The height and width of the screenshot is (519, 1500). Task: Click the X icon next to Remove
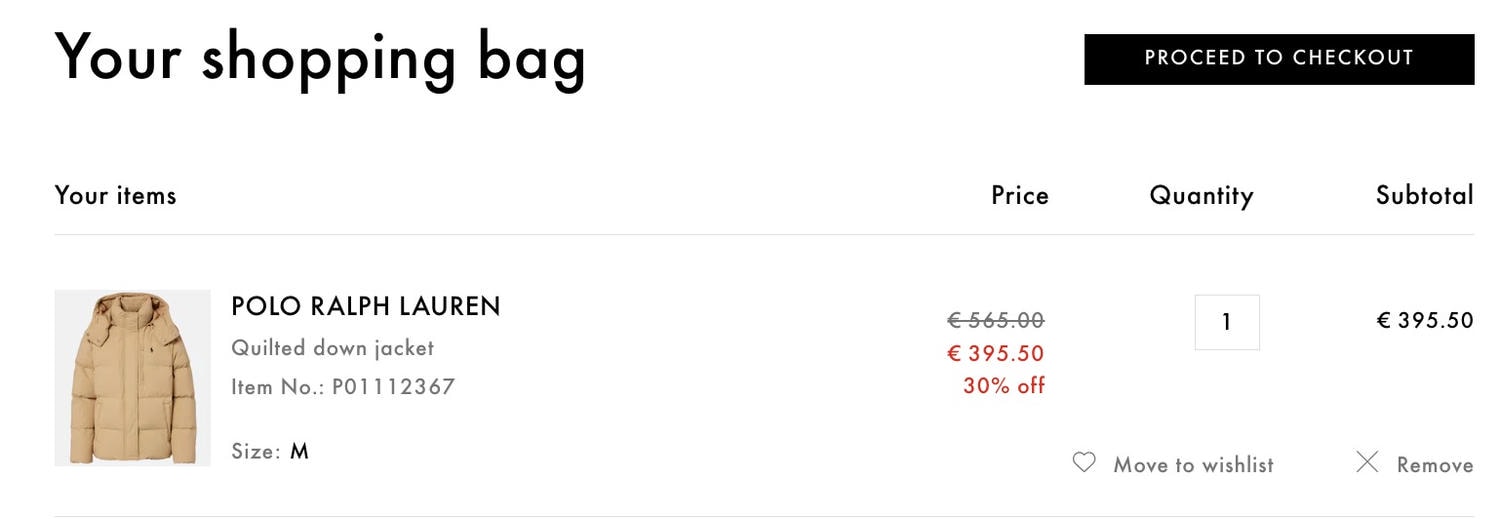pyautogui.click(x=1367, y=462)
